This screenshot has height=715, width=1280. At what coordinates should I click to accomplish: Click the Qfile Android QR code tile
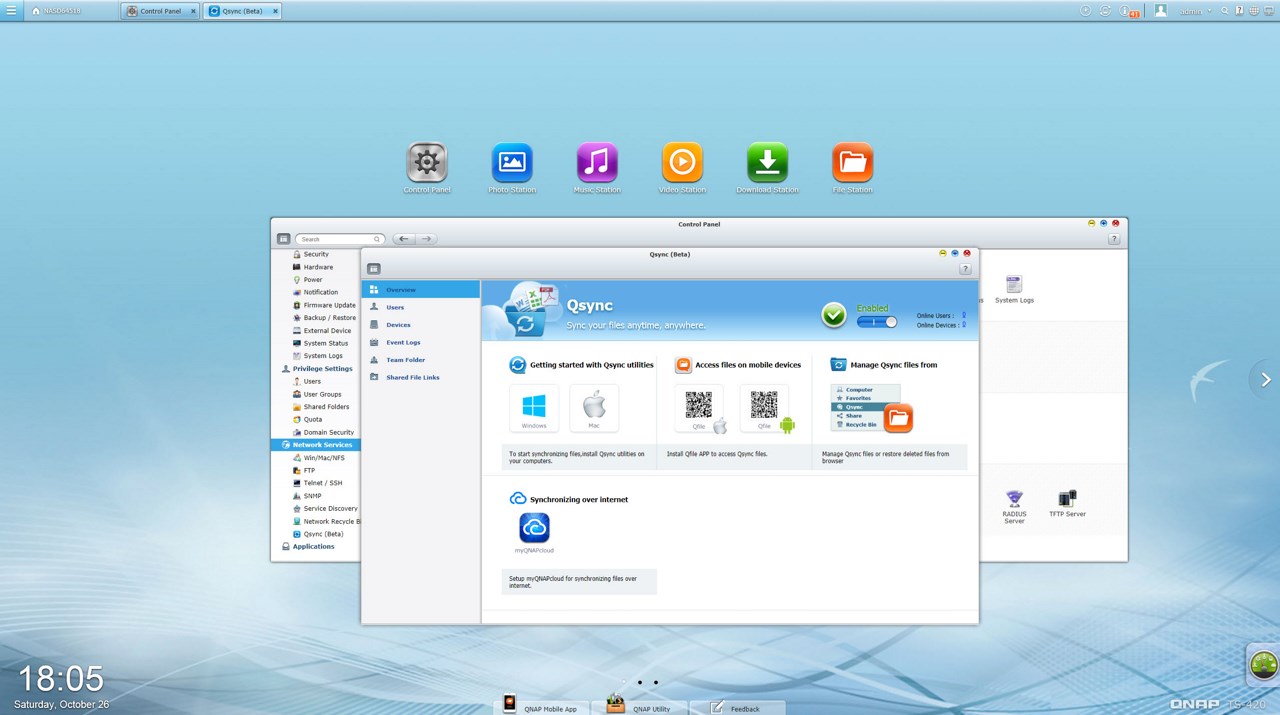[764, 408]
